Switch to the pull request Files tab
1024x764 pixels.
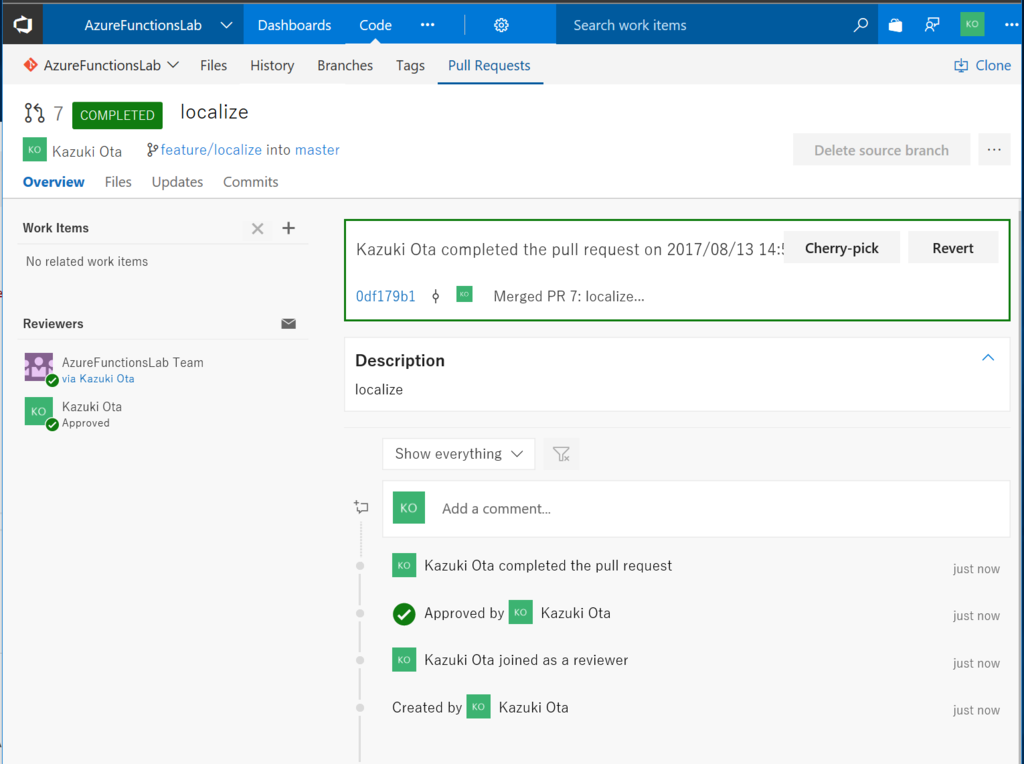pos(118,182)
